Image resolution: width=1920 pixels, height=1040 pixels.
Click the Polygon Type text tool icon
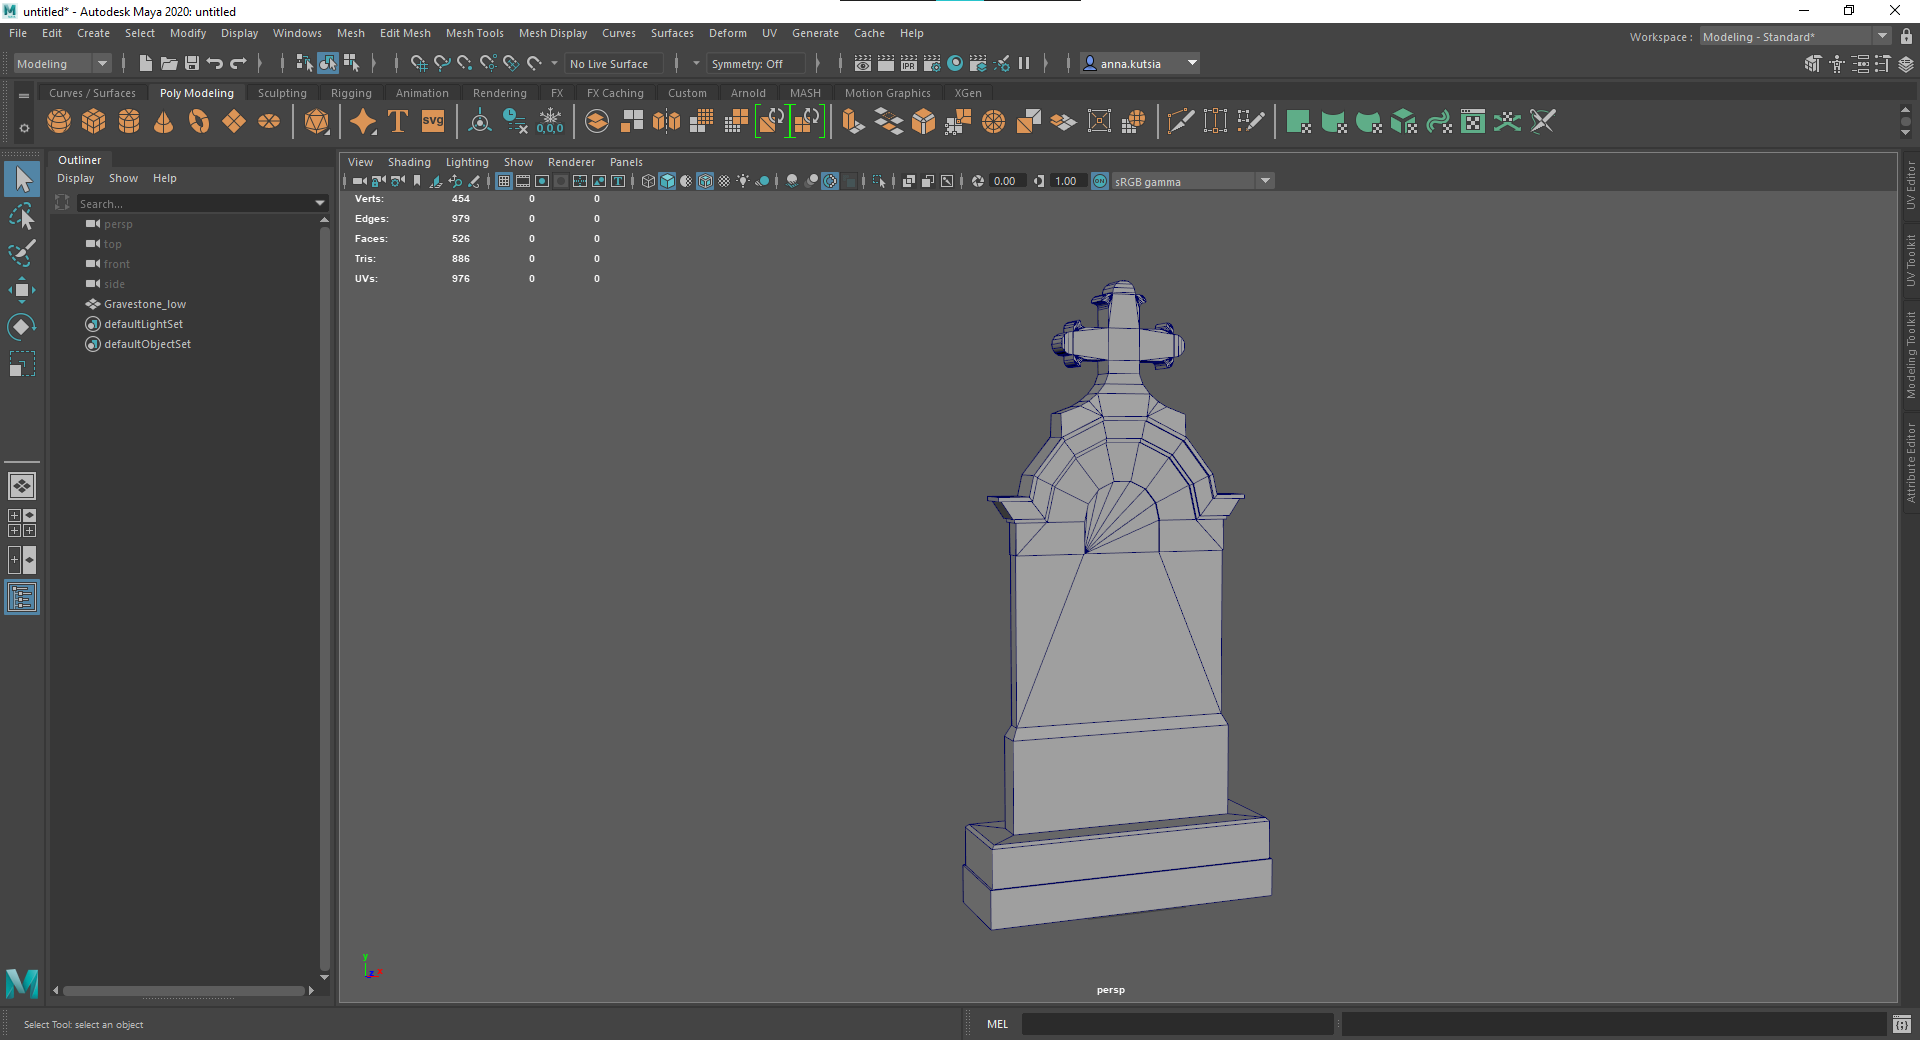point(398,122)
